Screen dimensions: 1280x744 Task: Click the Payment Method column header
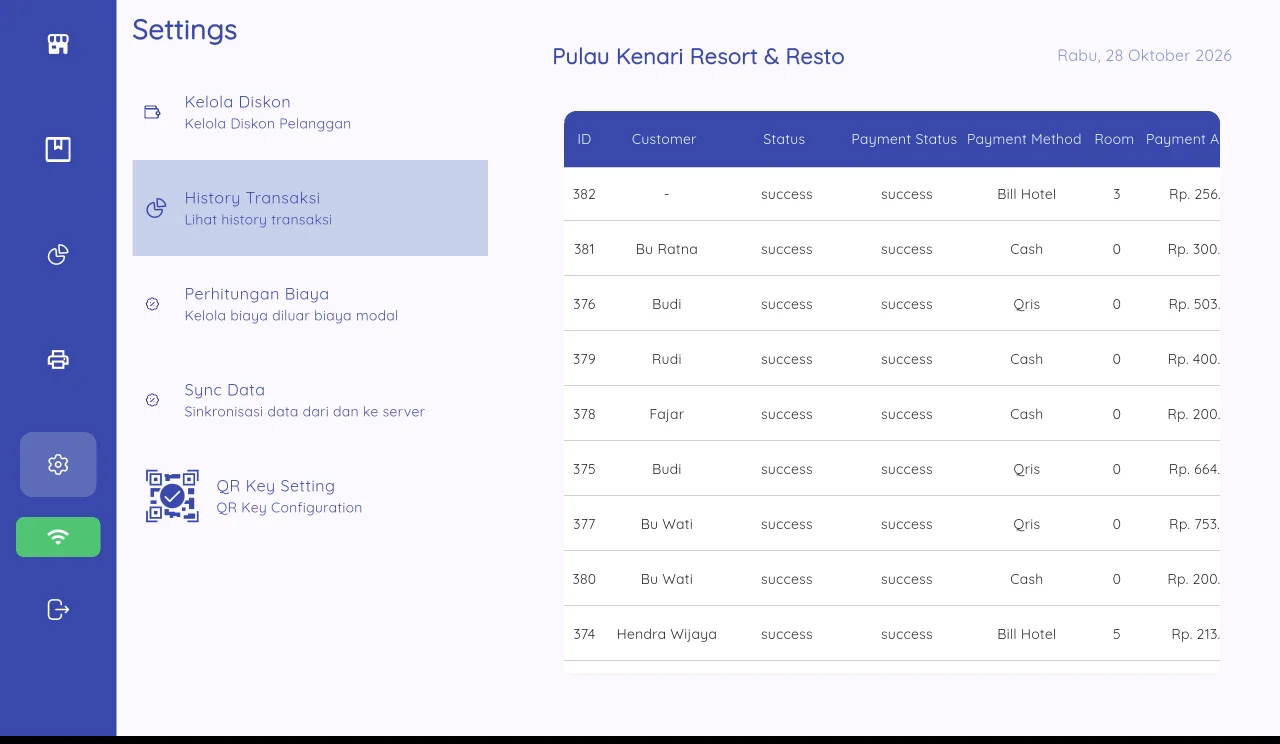tap(1024, 139)
